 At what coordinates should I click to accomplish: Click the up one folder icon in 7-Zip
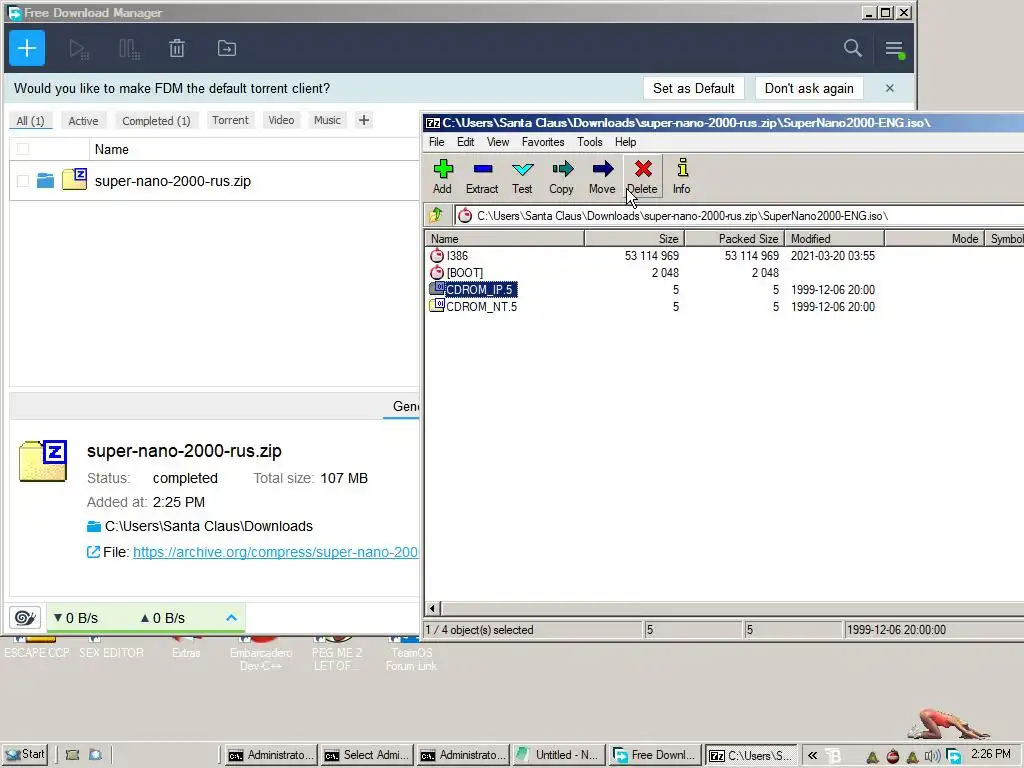pos(436,215)
